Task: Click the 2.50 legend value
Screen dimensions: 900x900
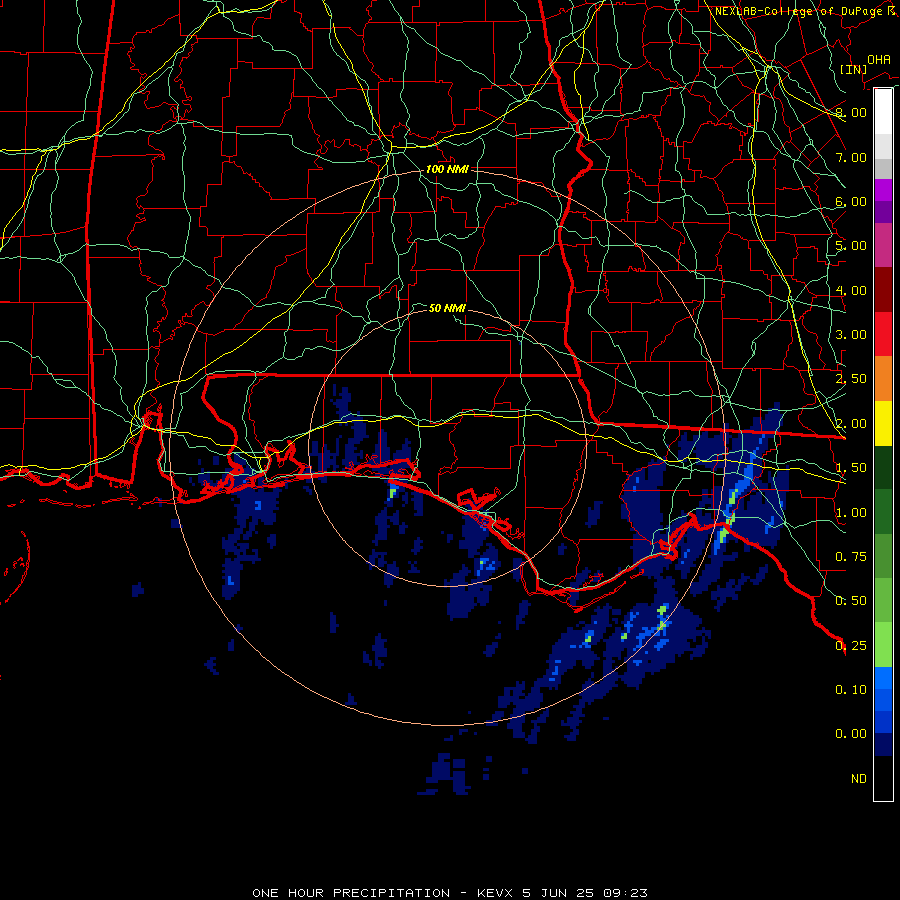Action: click(x=851, y=379)
